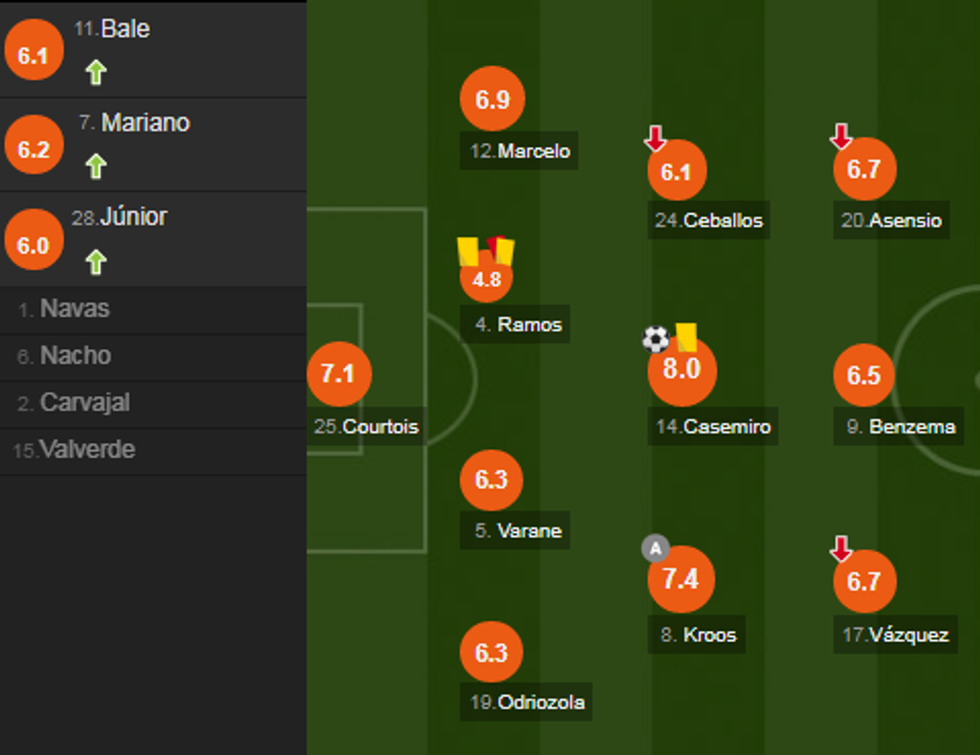Click the green sub-in arrow under Júnior
Viewport: 980px width, 755px height.
tap(96, 262)
